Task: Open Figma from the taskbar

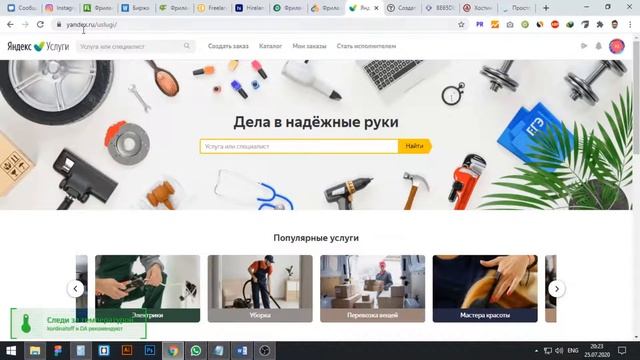Action: pos(58,351)
